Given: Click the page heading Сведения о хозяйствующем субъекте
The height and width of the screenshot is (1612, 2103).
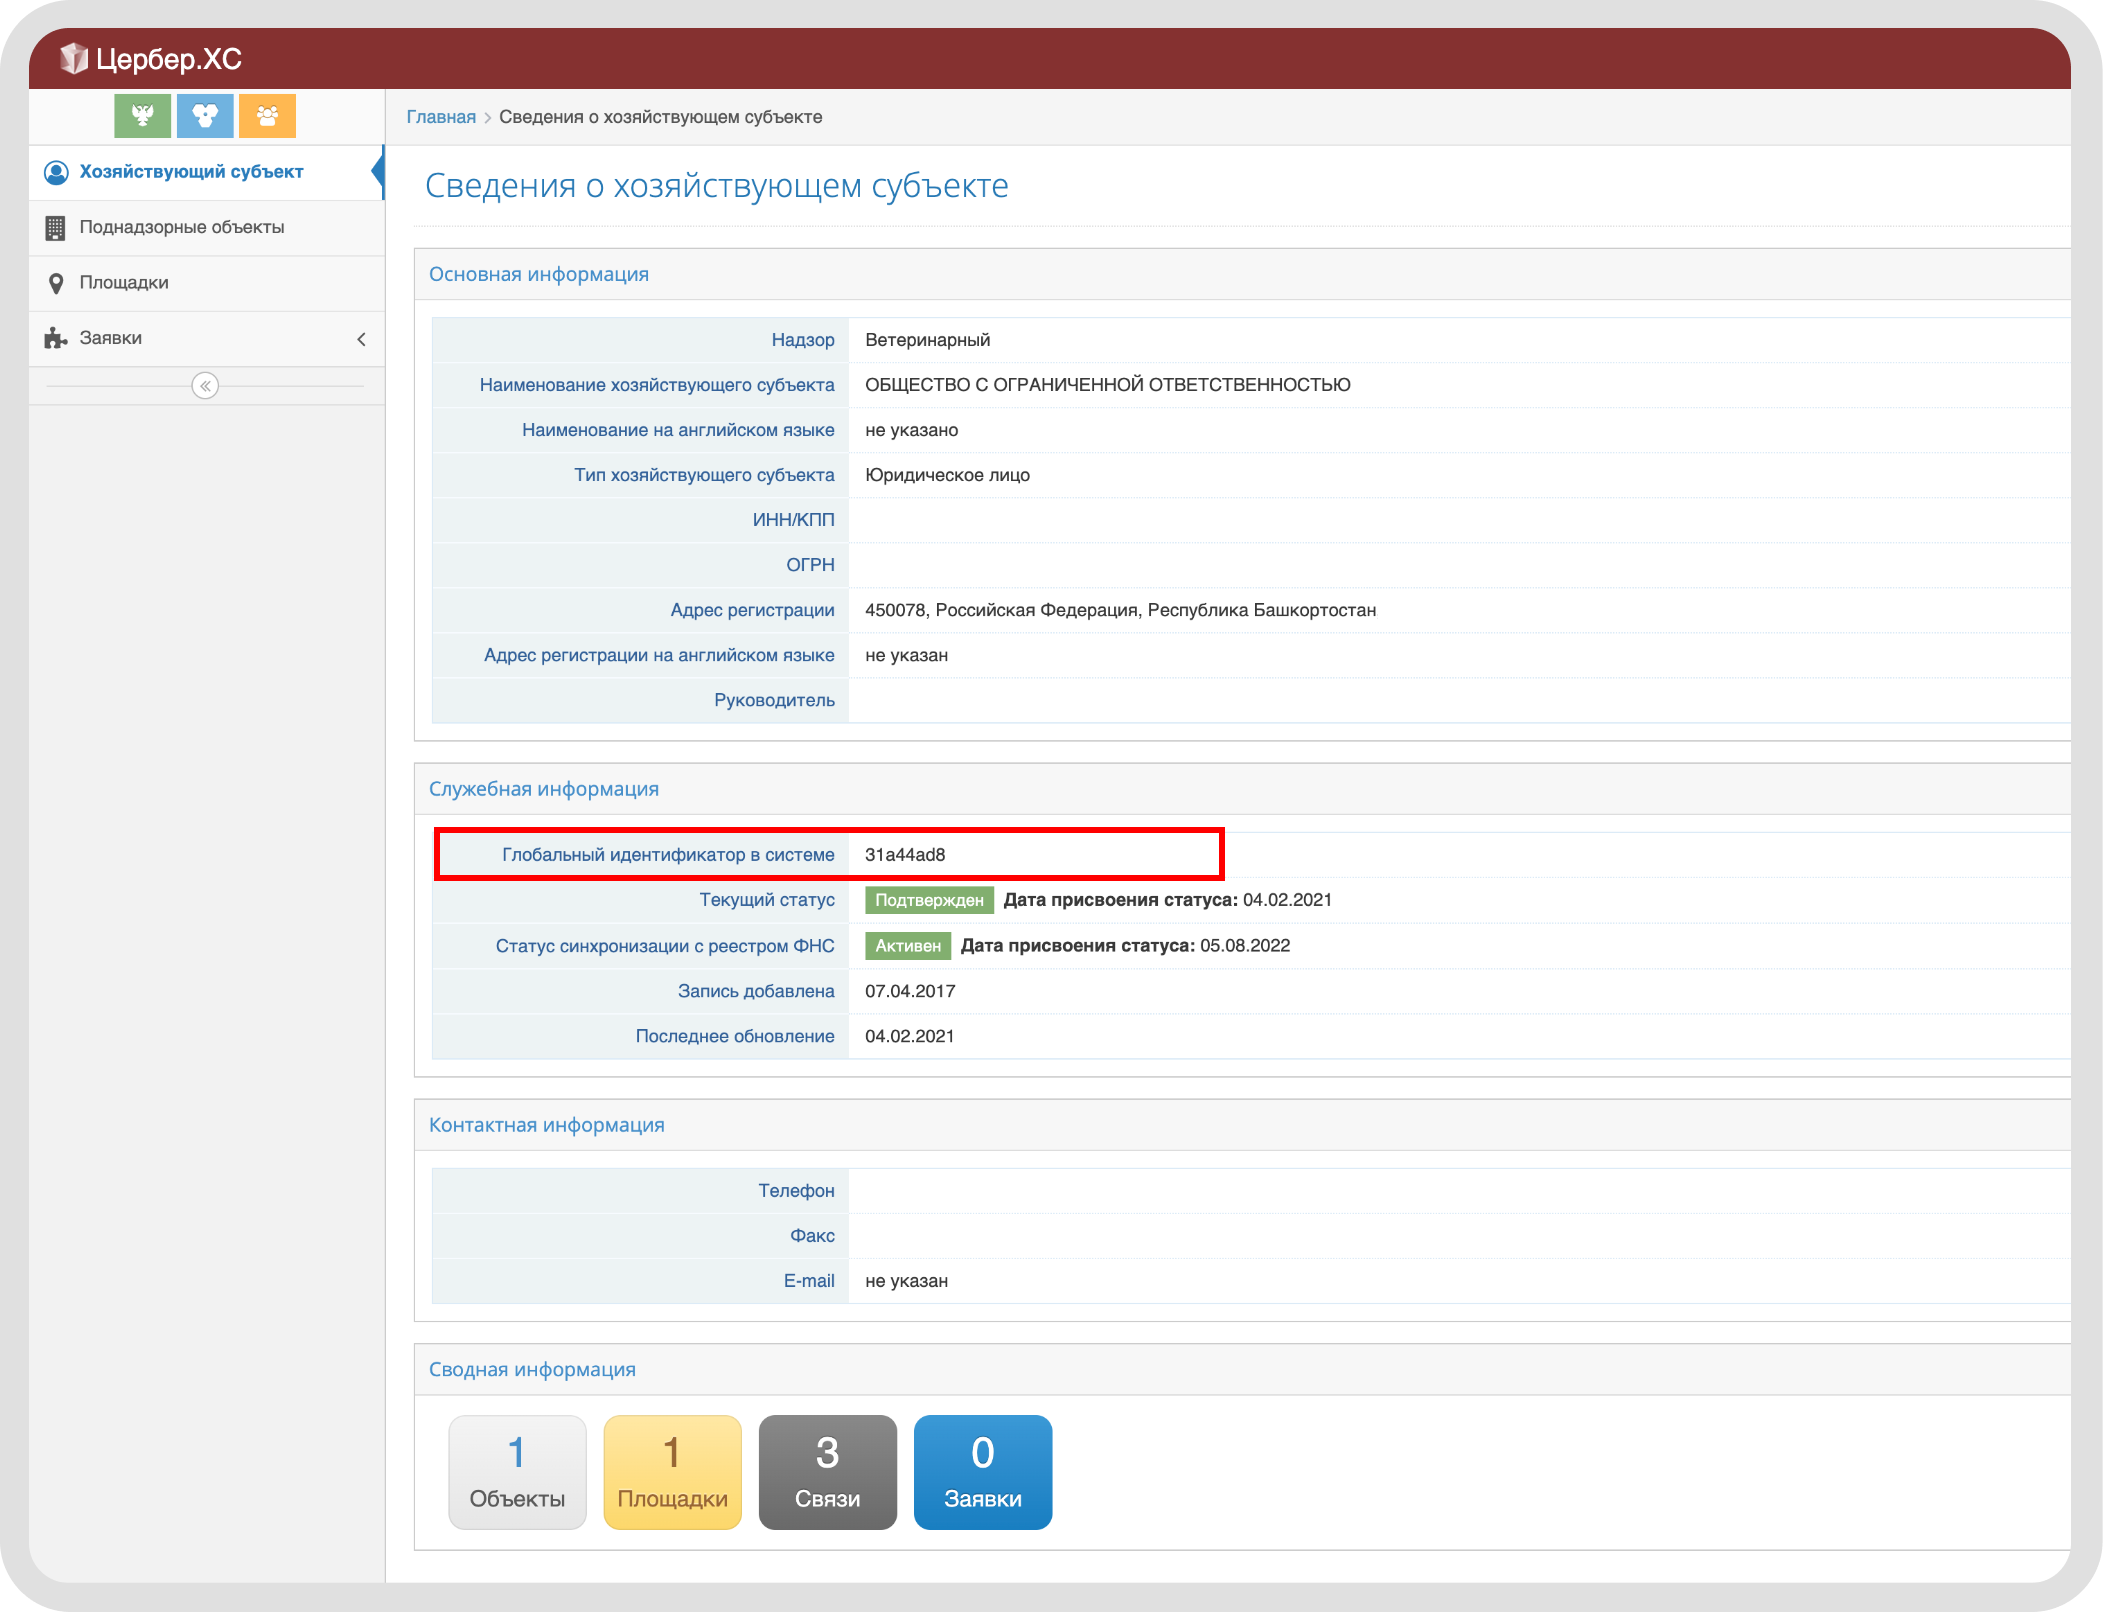Looking at the screenshot, I should pos(716,186).
